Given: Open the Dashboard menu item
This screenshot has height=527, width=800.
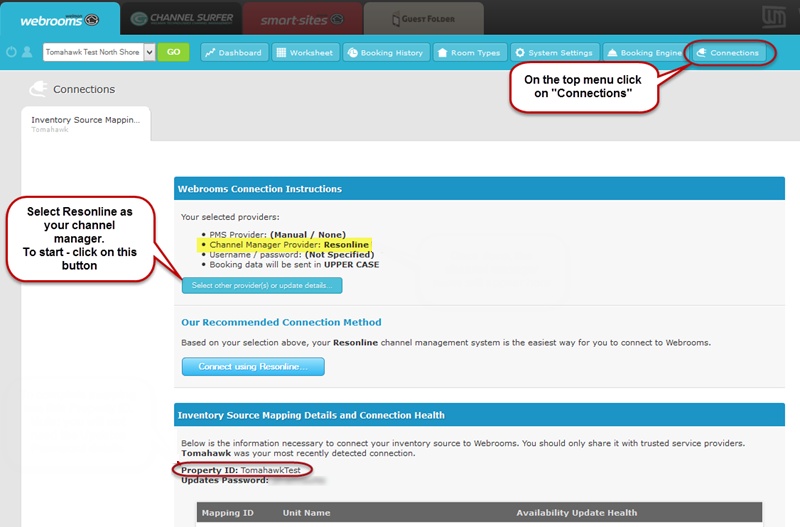Looking at the screenshot, I should [x=234, y=53].
